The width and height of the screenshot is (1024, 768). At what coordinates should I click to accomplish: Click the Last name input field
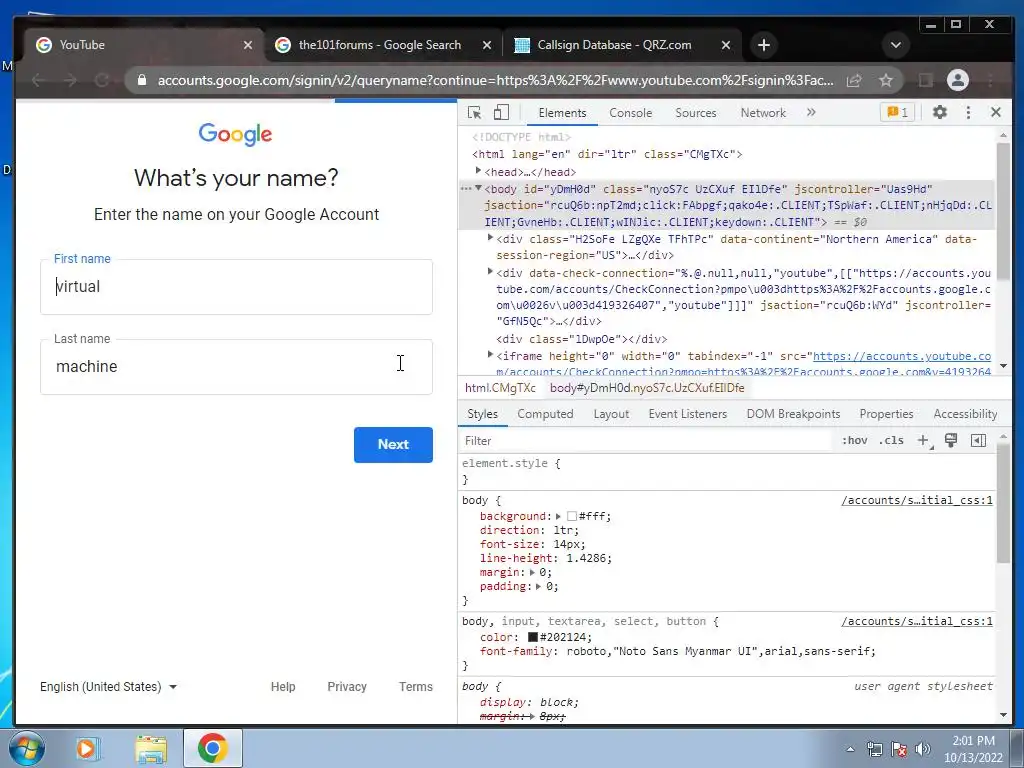click(236, 367)
